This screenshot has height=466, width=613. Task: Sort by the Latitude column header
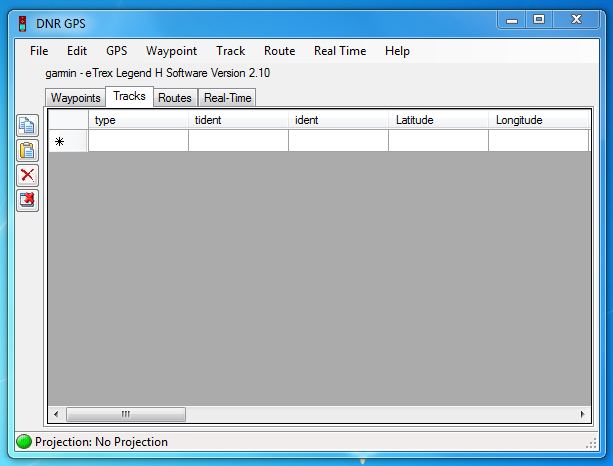pyautogui.click(x=439, y=120)
